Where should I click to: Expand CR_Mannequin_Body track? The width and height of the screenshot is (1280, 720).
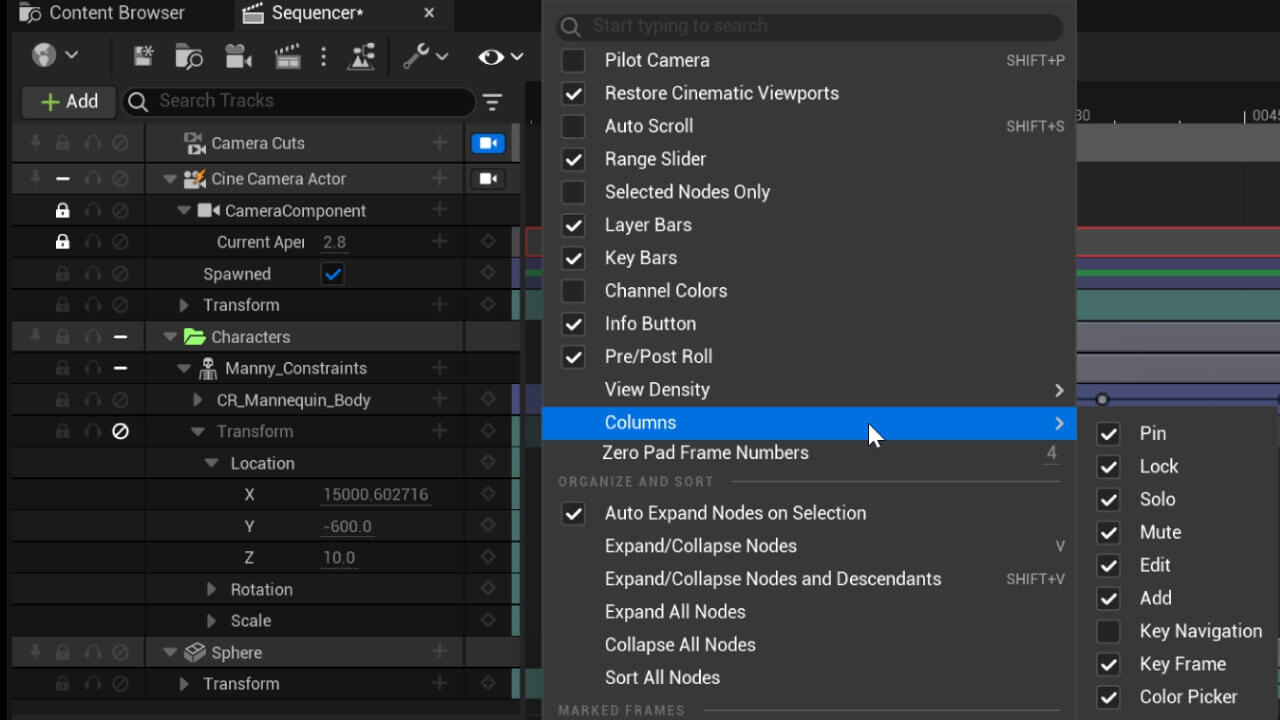(197, 400)
